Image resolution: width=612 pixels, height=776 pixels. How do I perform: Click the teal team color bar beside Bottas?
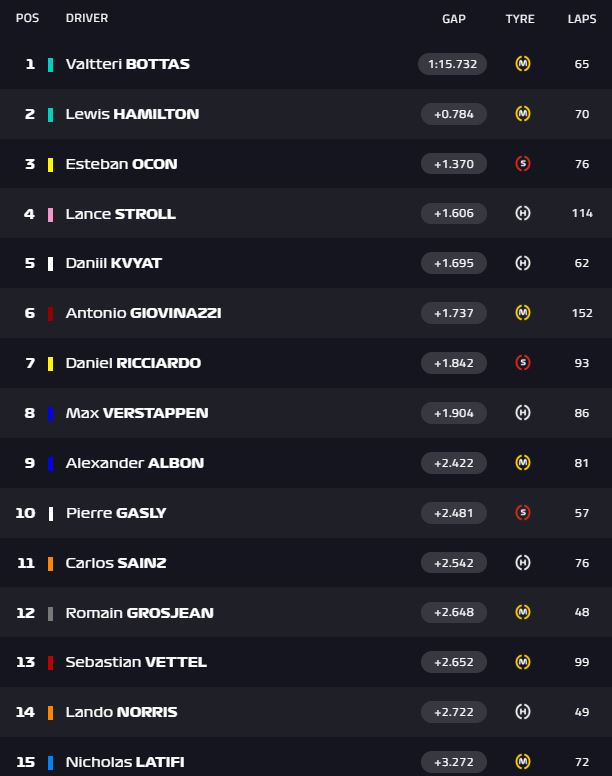50,64
